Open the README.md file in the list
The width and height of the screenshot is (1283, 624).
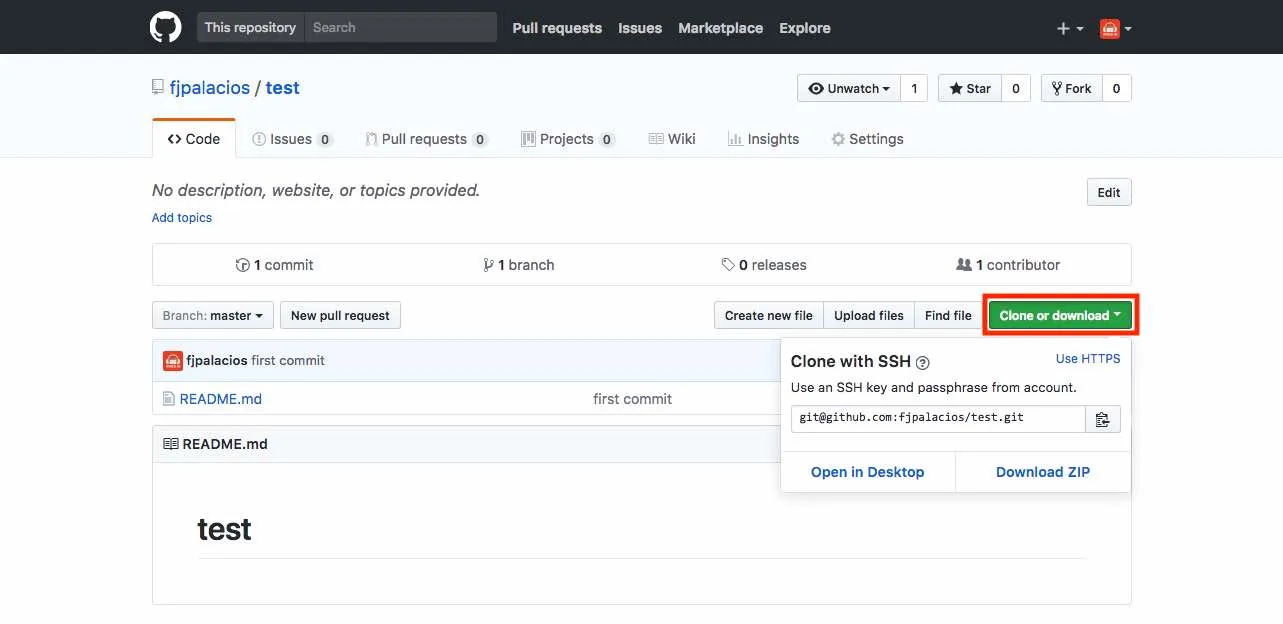(221, 398)
